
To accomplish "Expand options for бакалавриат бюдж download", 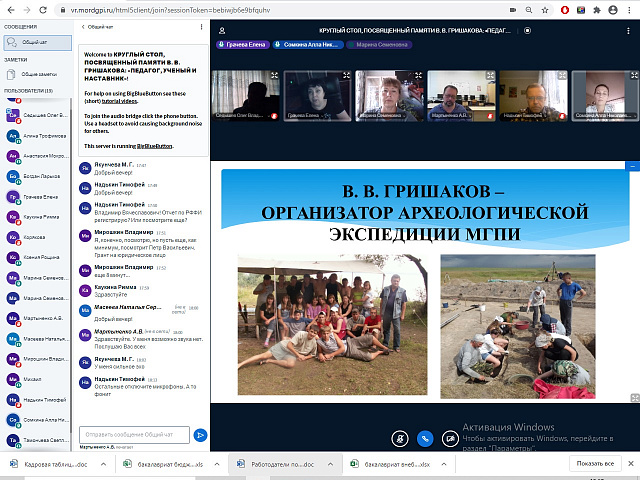I will (x=217, y=464).
